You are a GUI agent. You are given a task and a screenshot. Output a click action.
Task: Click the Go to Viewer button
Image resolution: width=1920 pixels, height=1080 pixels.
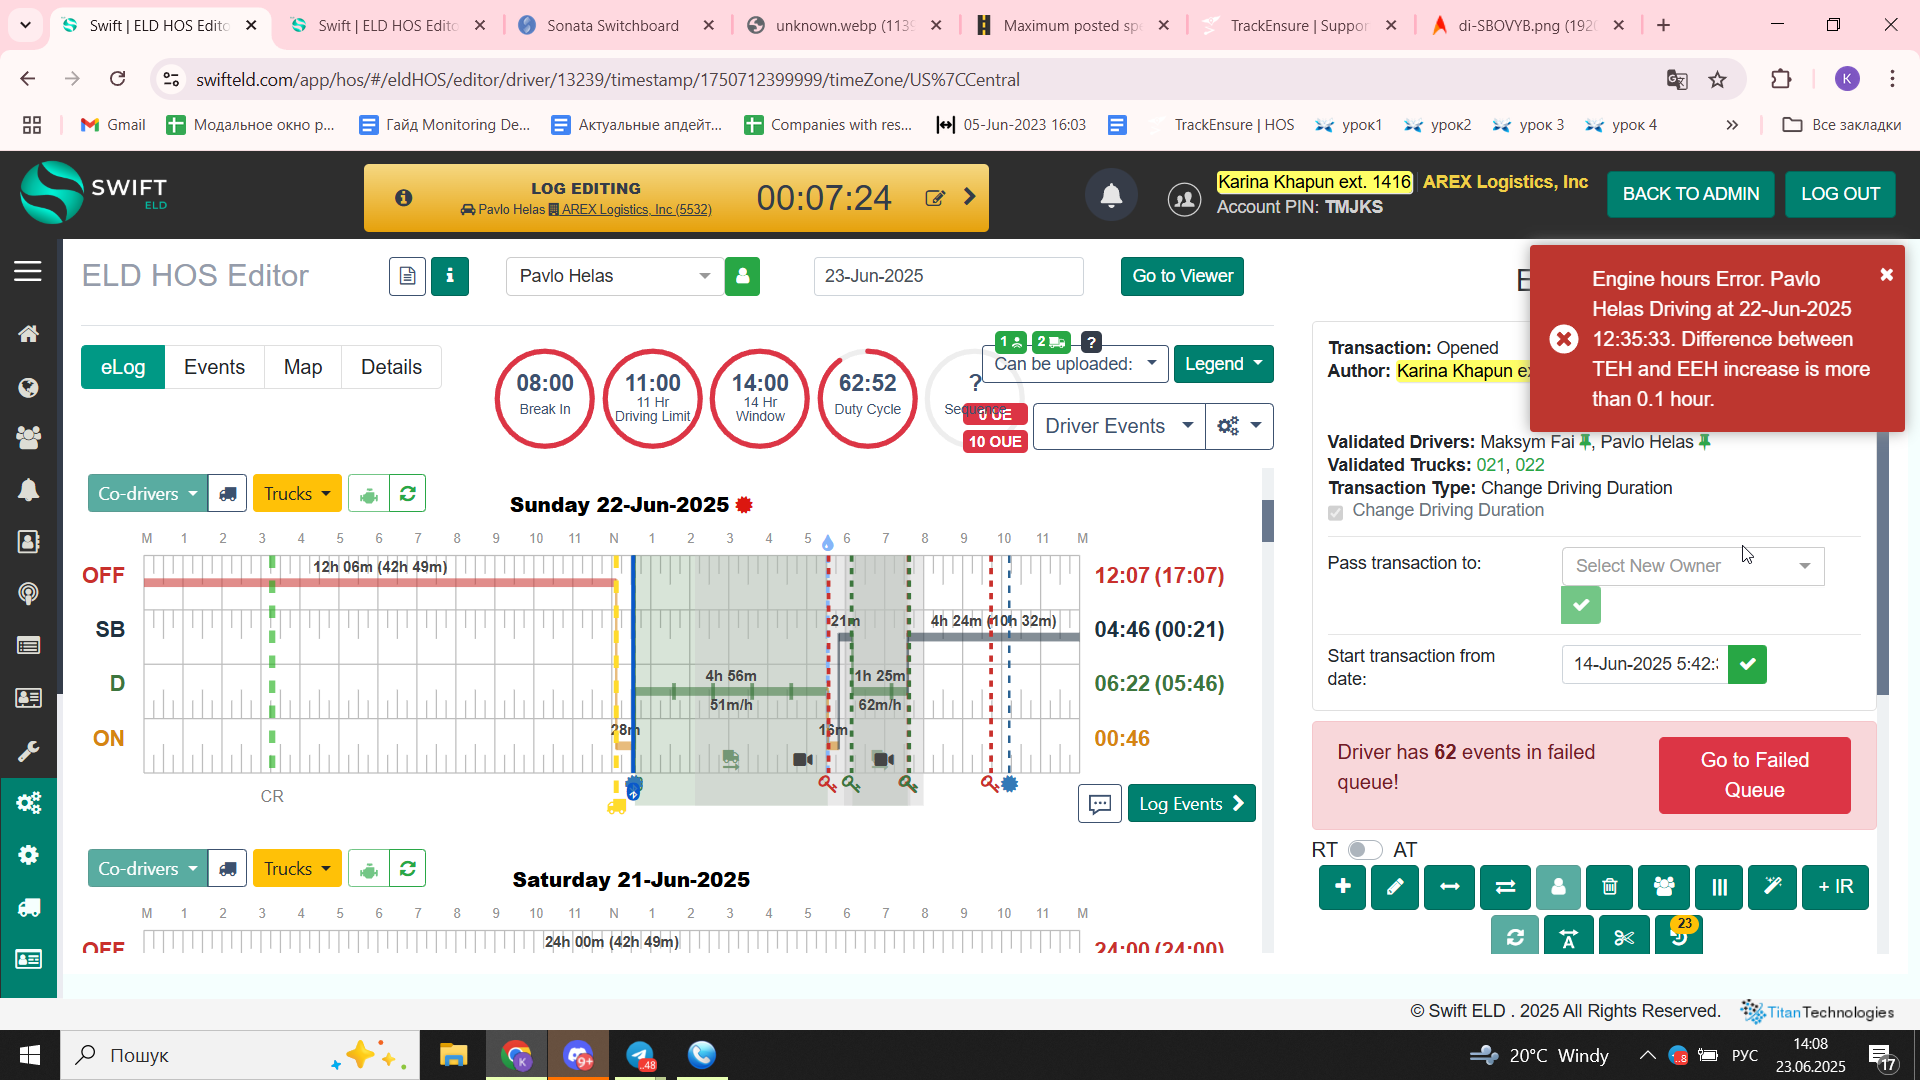(1182, 276)
